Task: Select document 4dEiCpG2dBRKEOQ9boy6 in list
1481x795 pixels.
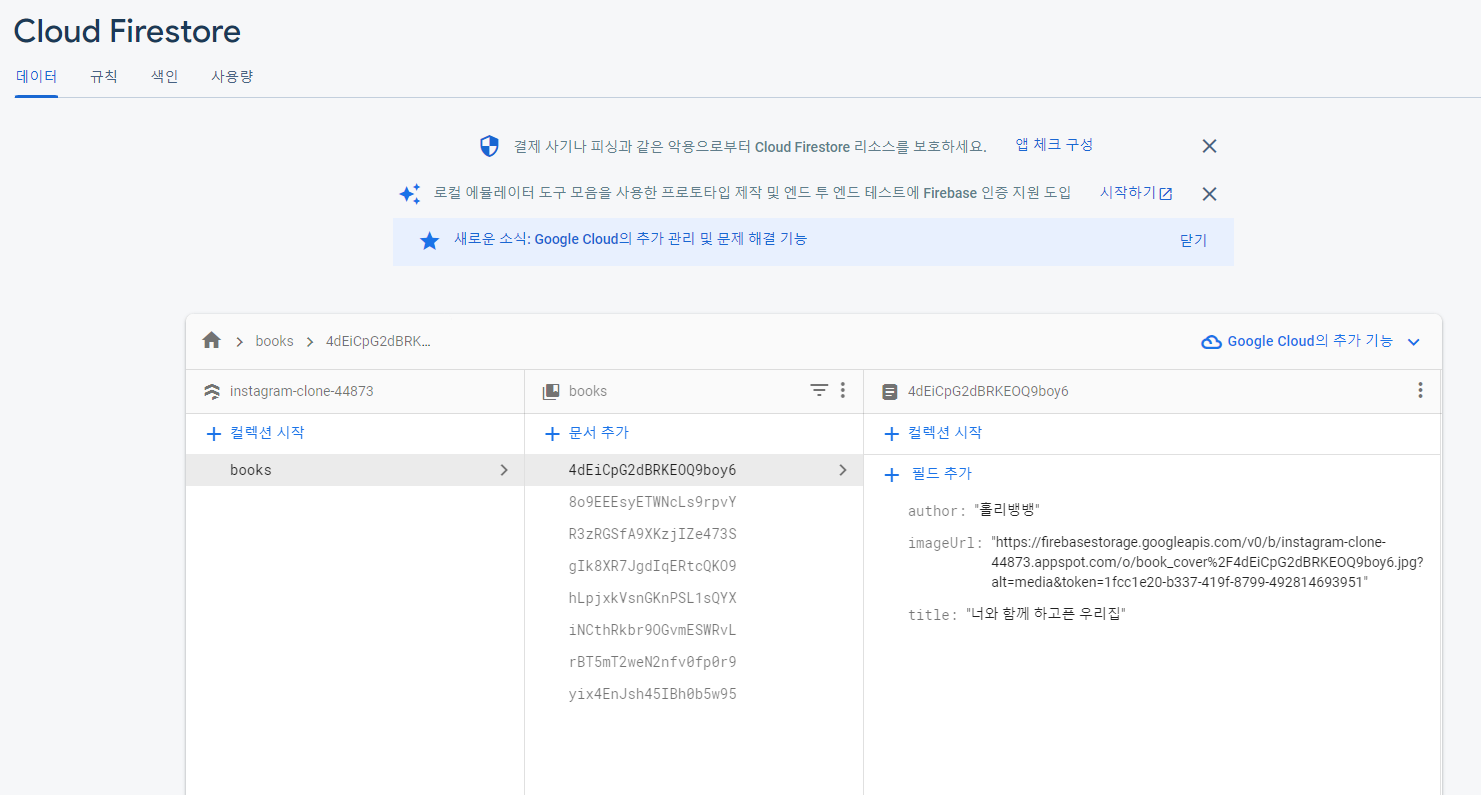Action: coord(694,470)
